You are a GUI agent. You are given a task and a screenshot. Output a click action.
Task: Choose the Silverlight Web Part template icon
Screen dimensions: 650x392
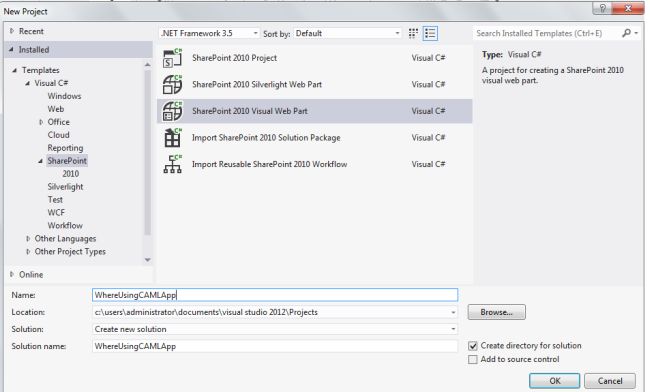tap(172, 85)
